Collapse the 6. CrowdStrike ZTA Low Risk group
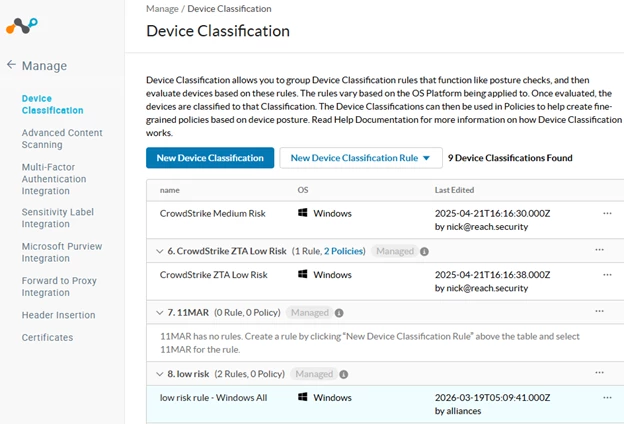The height and width of the screenshot is (424, 624). pos(160,251)
